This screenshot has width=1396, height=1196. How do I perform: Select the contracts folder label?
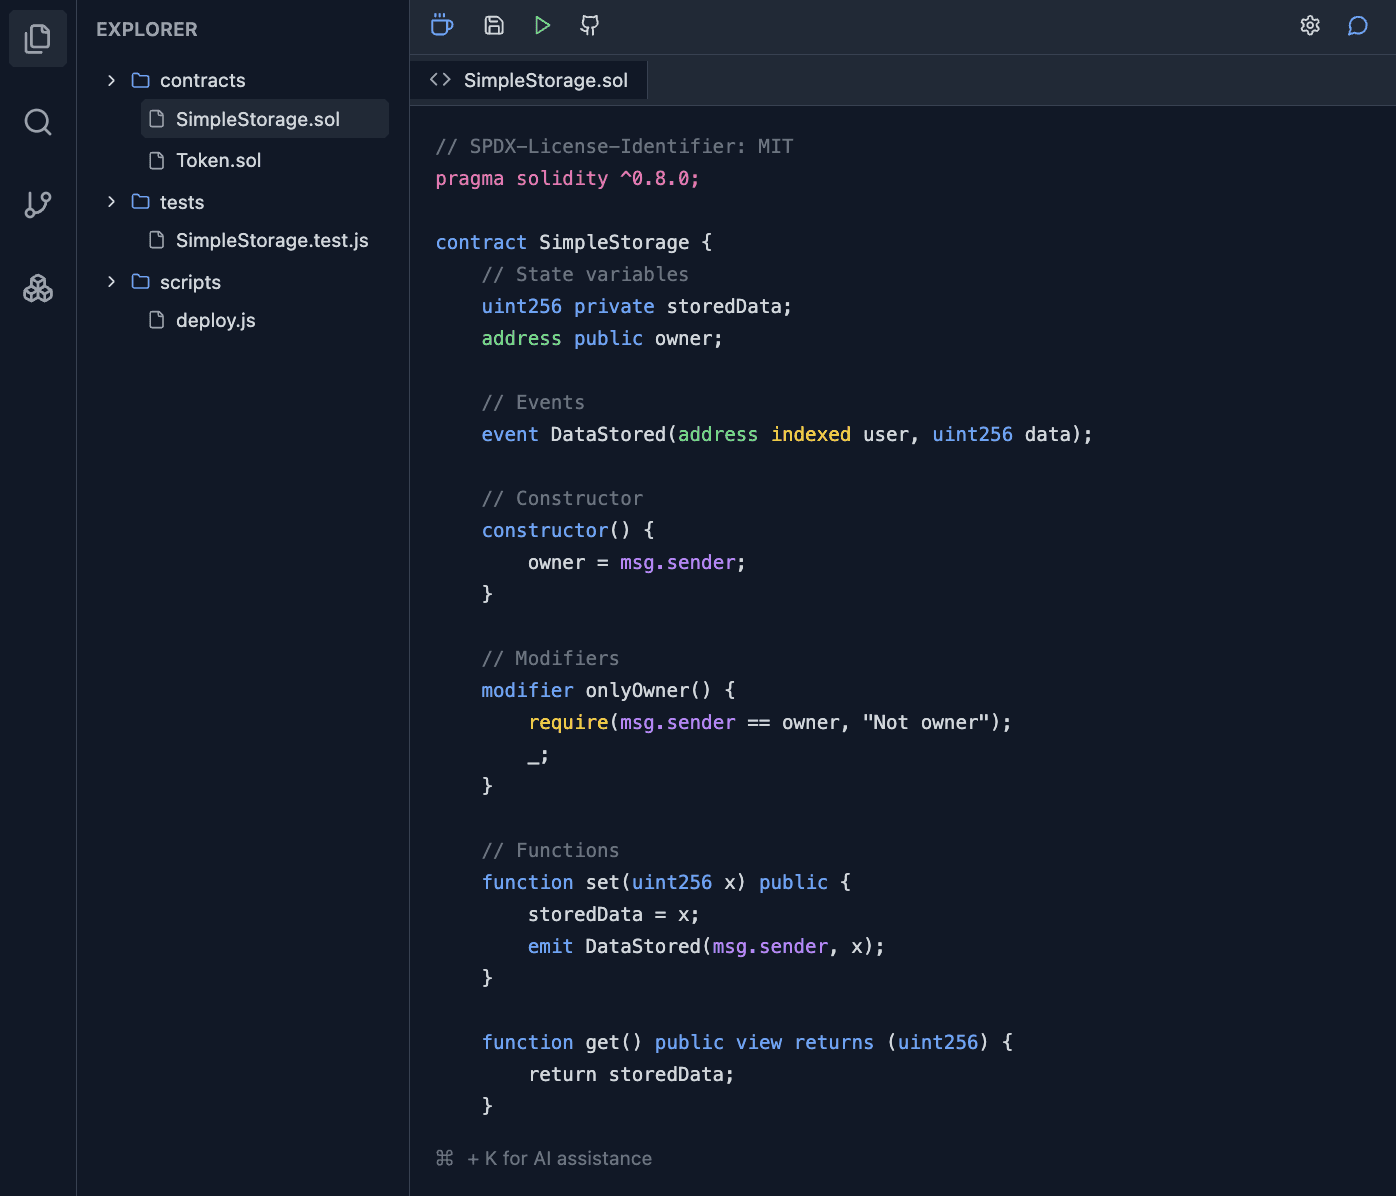click(x=202, y=80)
